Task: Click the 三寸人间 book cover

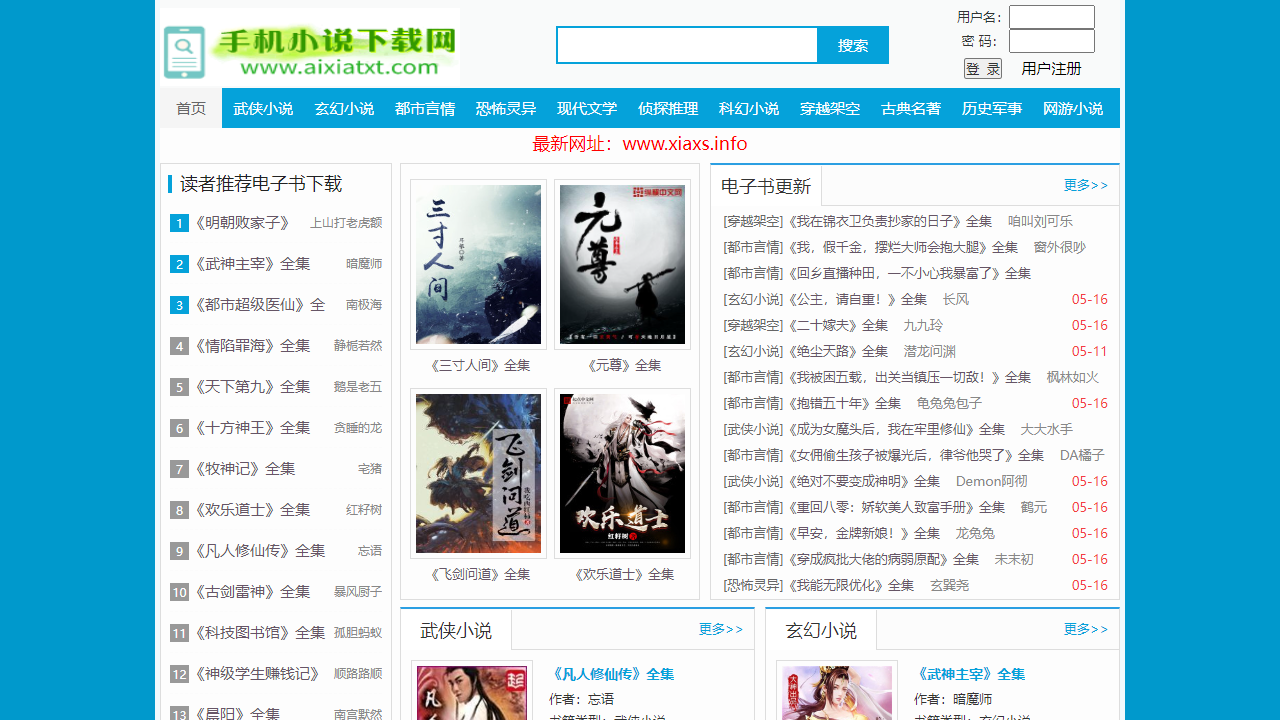Action: 478,264
